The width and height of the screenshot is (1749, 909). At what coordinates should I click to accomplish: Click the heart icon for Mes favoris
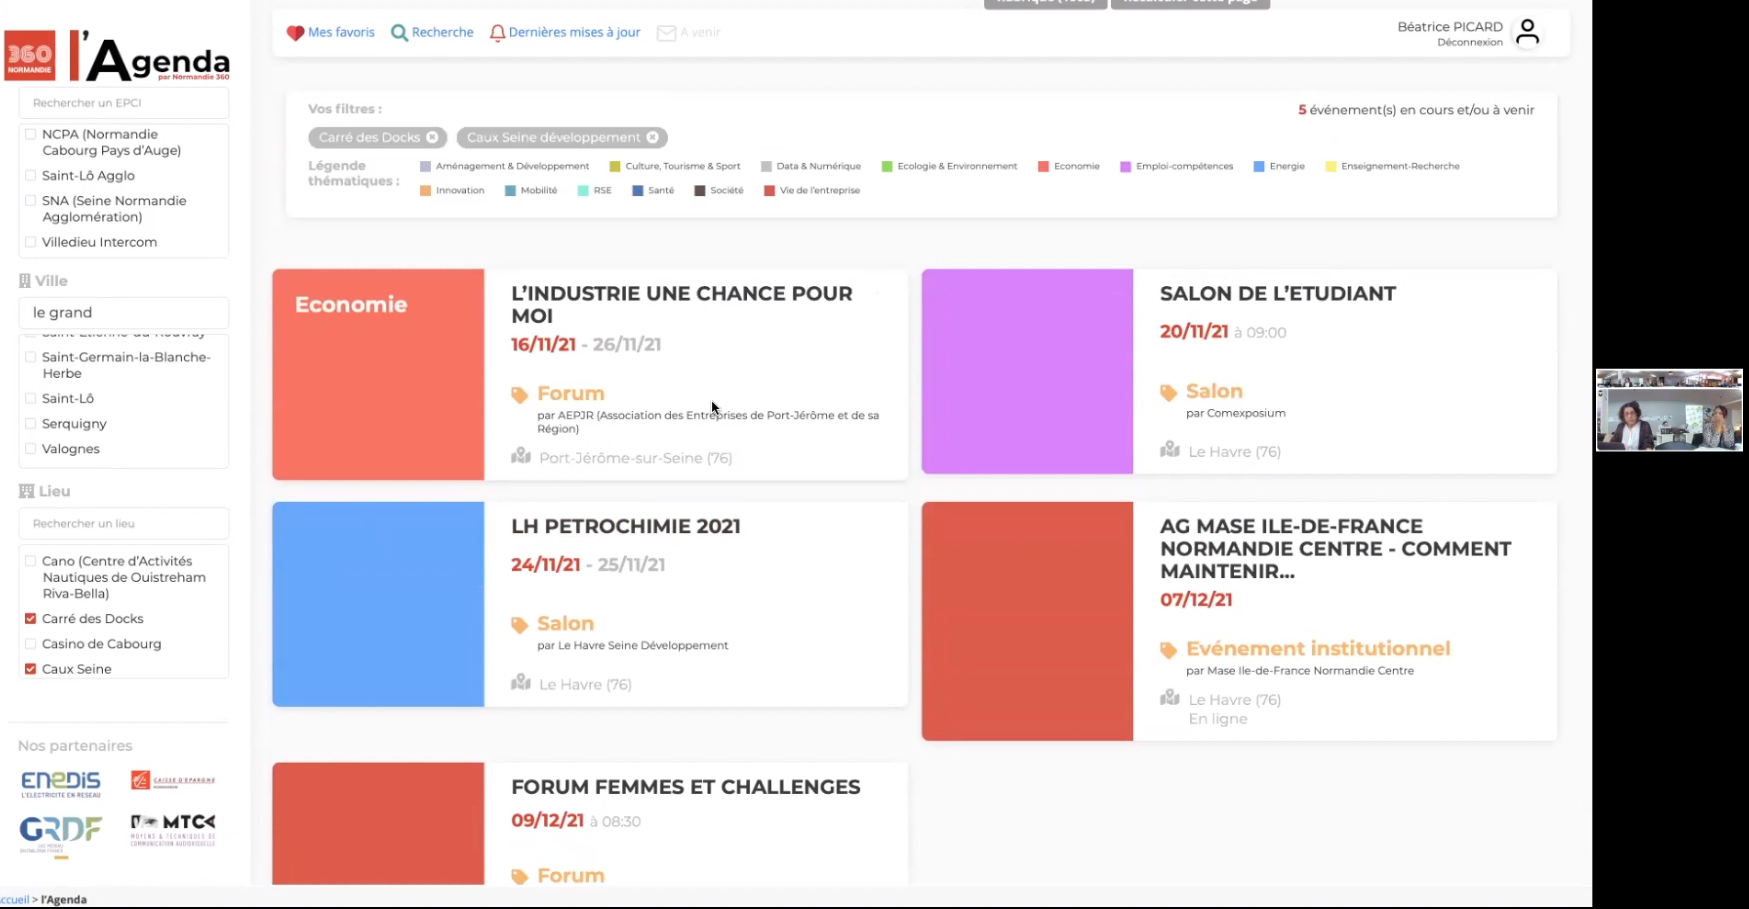[295, 33]
